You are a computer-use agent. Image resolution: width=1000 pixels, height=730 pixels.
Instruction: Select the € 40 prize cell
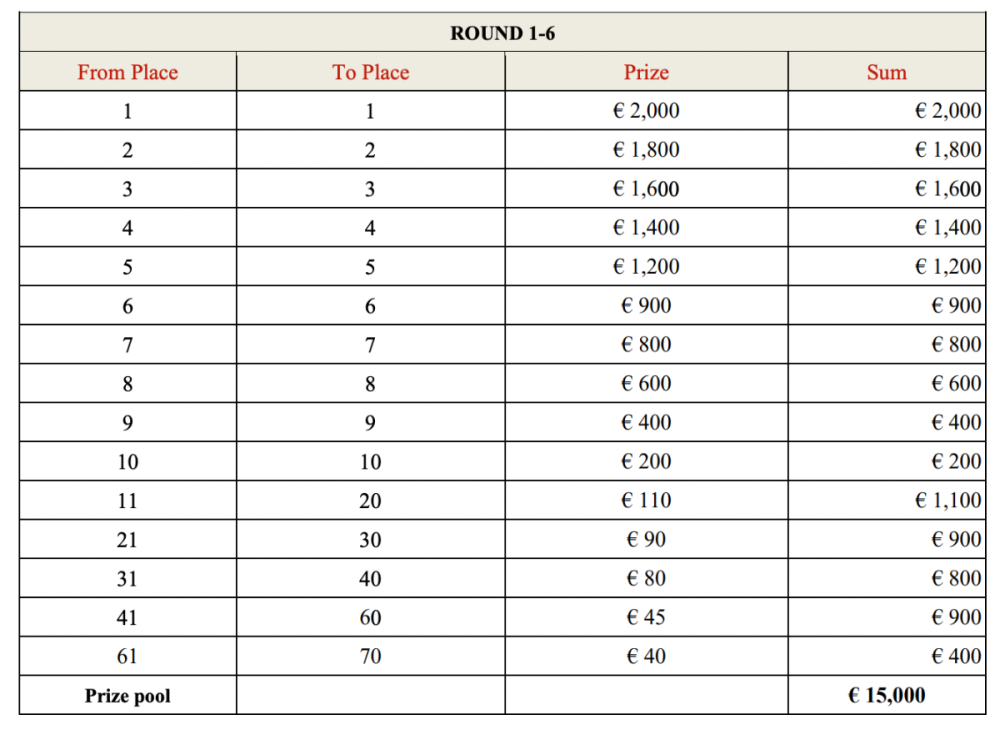[x=646, y=657]
